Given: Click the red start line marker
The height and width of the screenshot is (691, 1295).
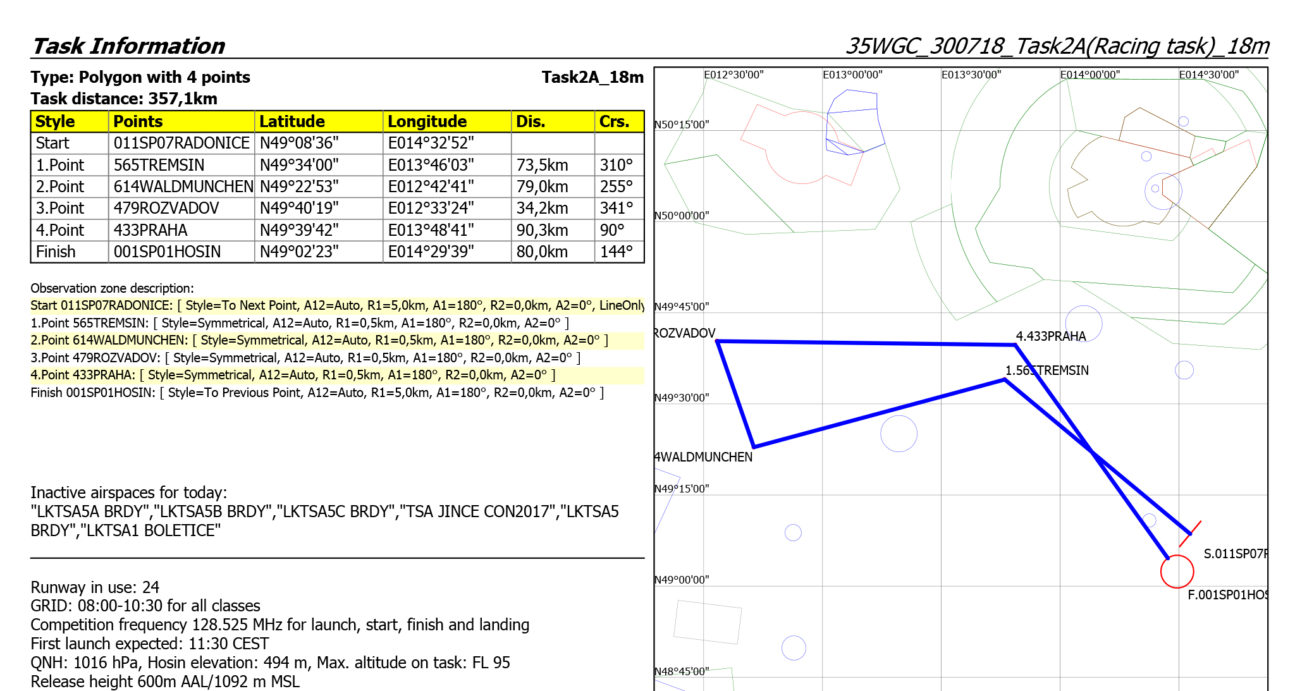Looking at the screenshot, I should pos(1190,528).
